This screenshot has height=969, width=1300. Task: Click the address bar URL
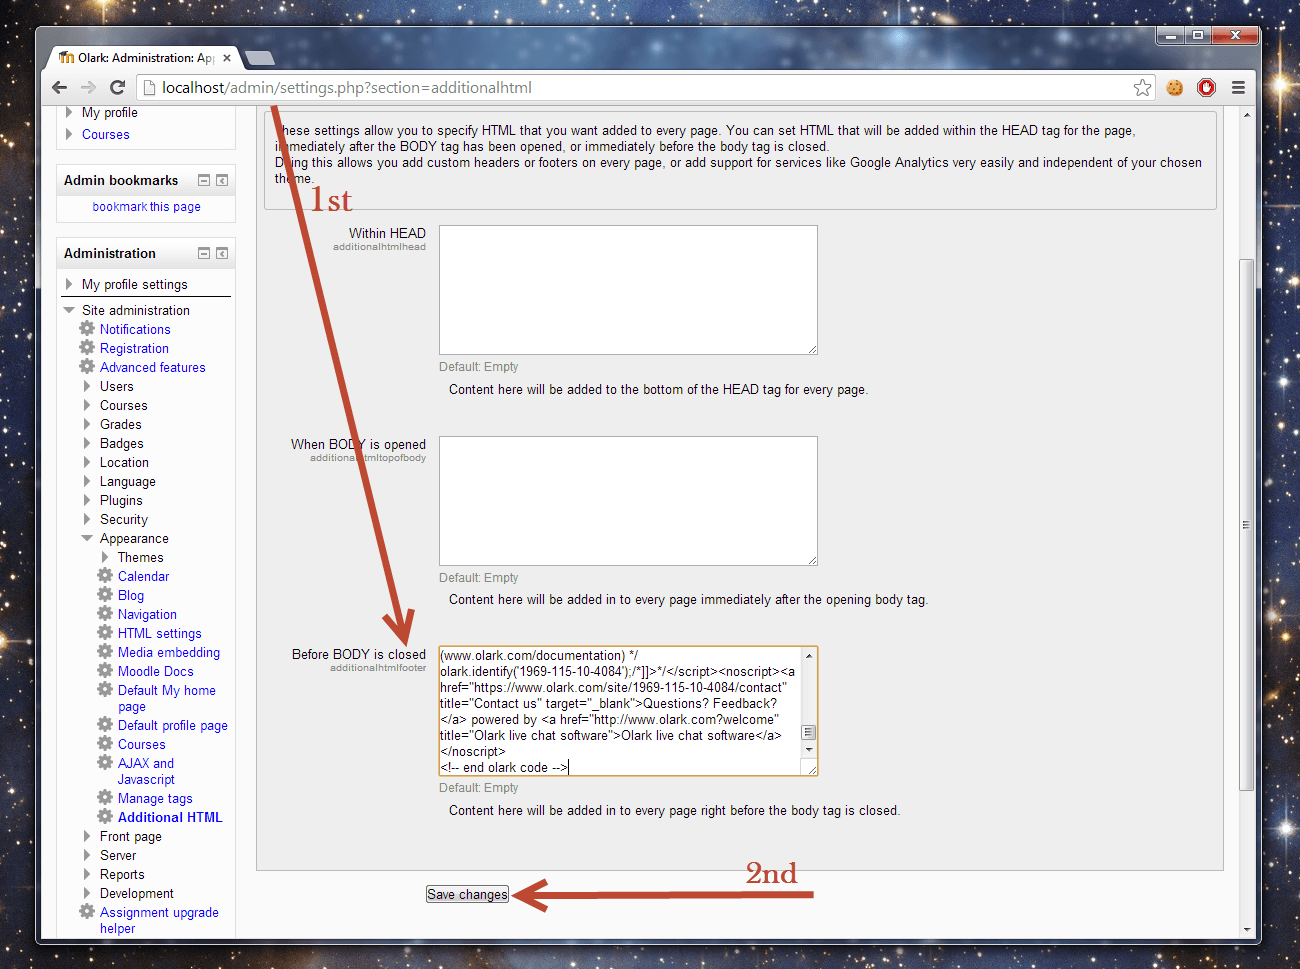tap(347, 88)
